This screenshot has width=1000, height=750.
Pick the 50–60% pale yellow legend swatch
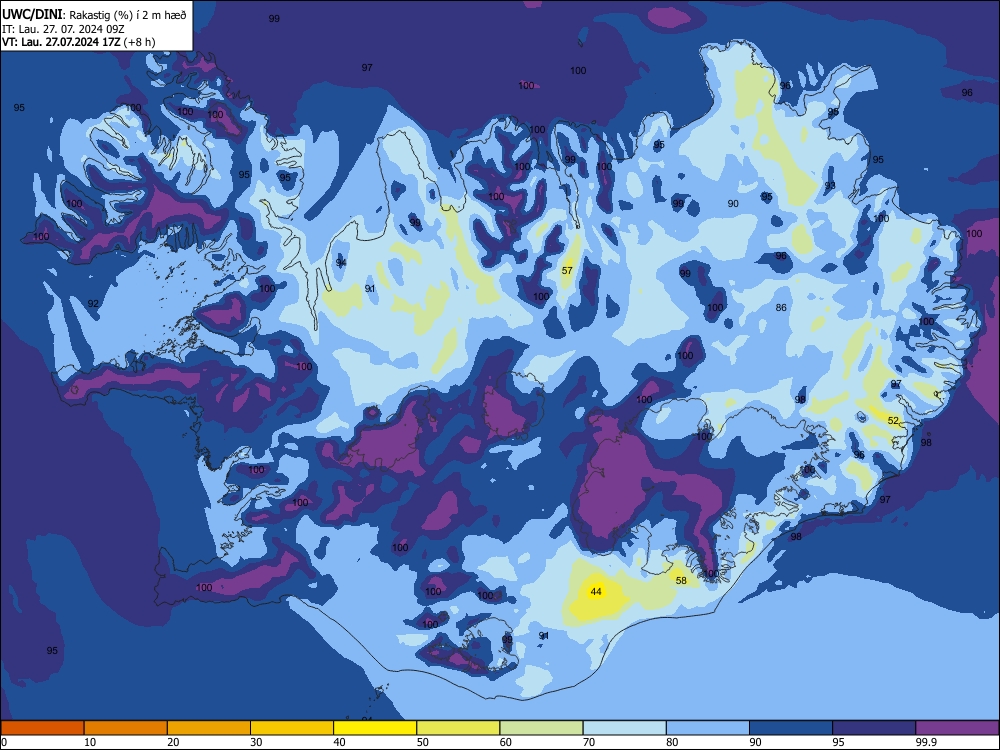coord(458,728)
